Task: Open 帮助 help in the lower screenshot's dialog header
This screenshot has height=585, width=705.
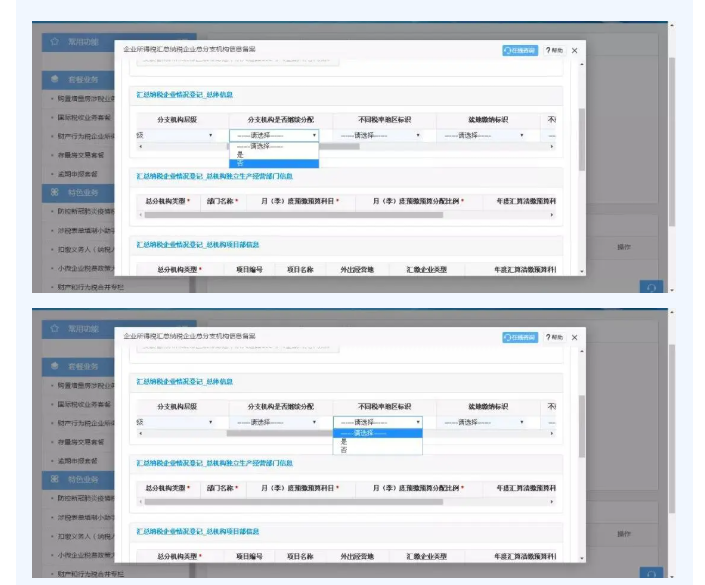Action: tap(554, 337)
